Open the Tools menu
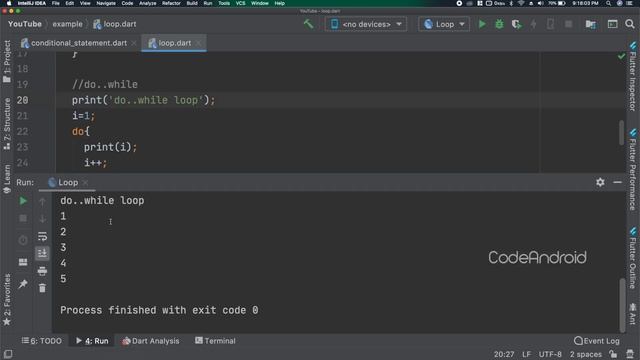This screenshot has width=640, height=360. [224, 3]
